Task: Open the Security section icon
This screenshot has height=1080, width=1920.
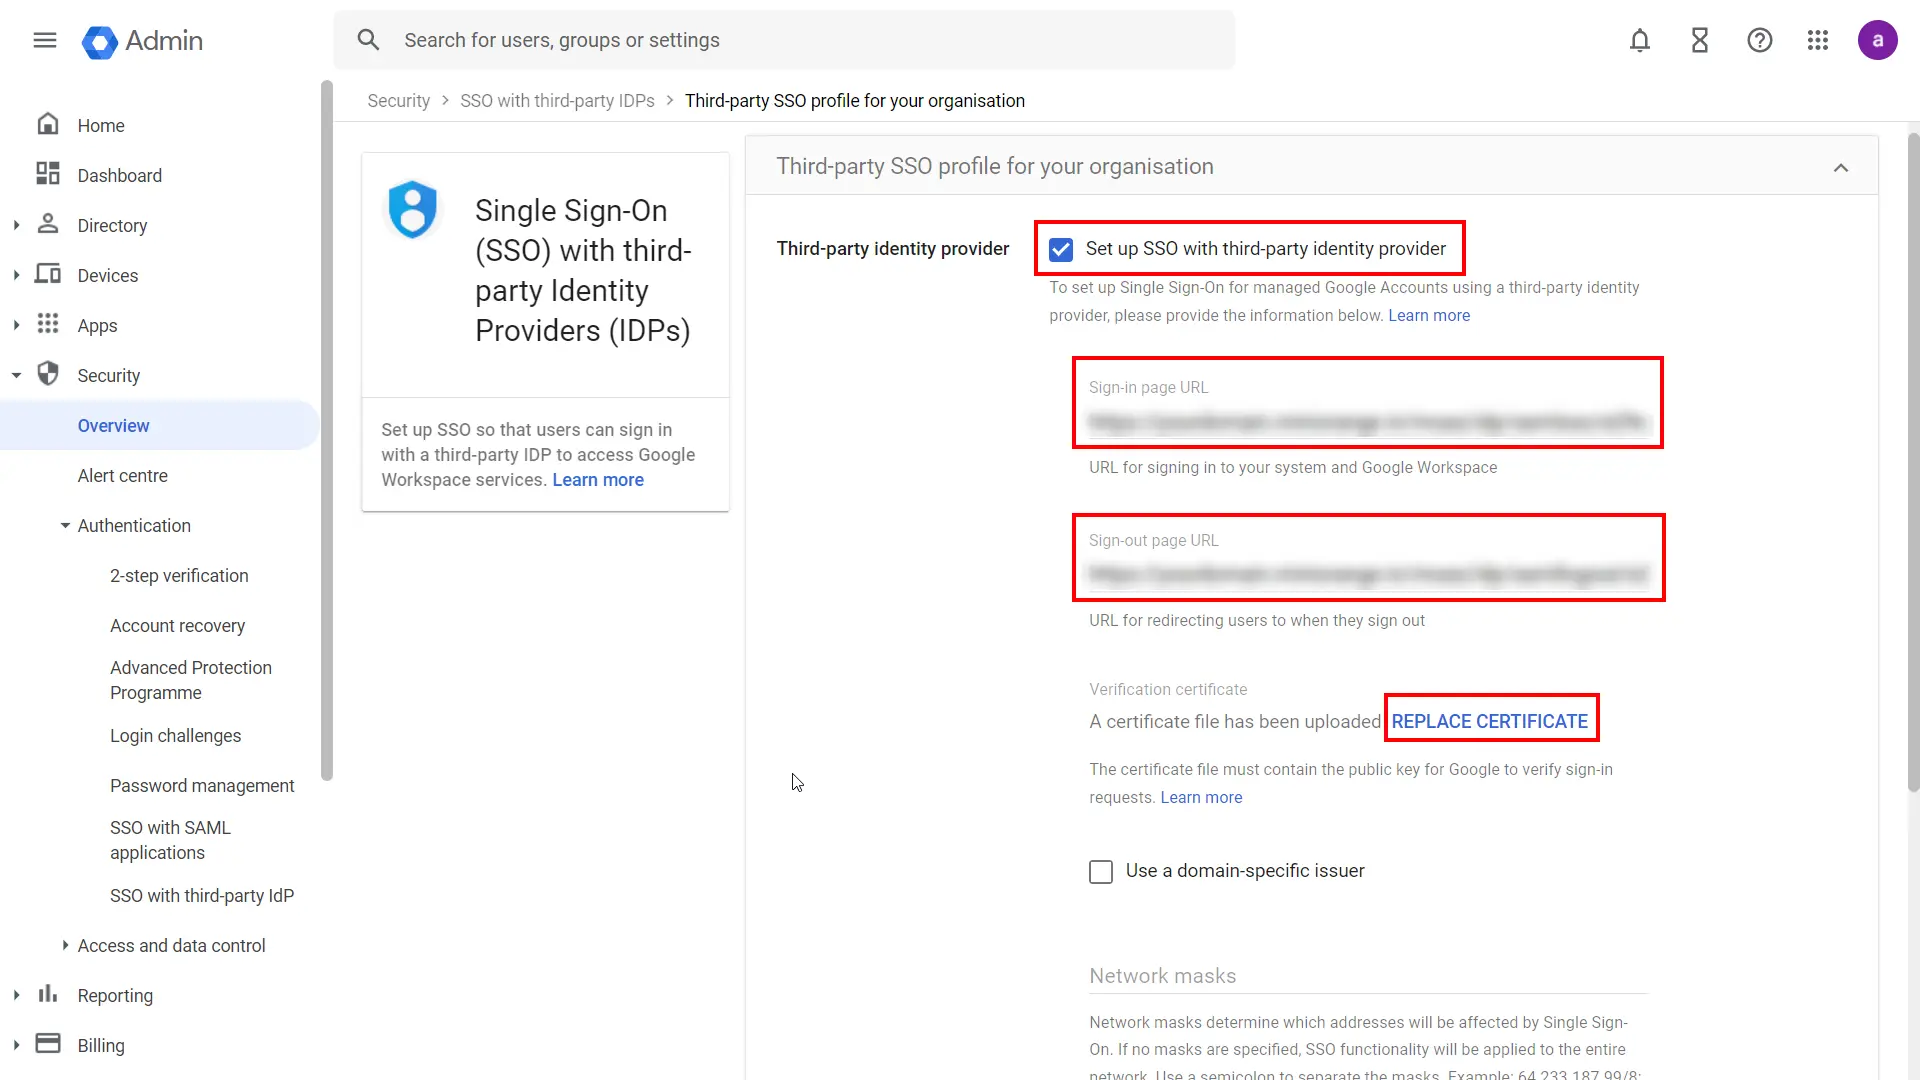Action: pos(49,375)
